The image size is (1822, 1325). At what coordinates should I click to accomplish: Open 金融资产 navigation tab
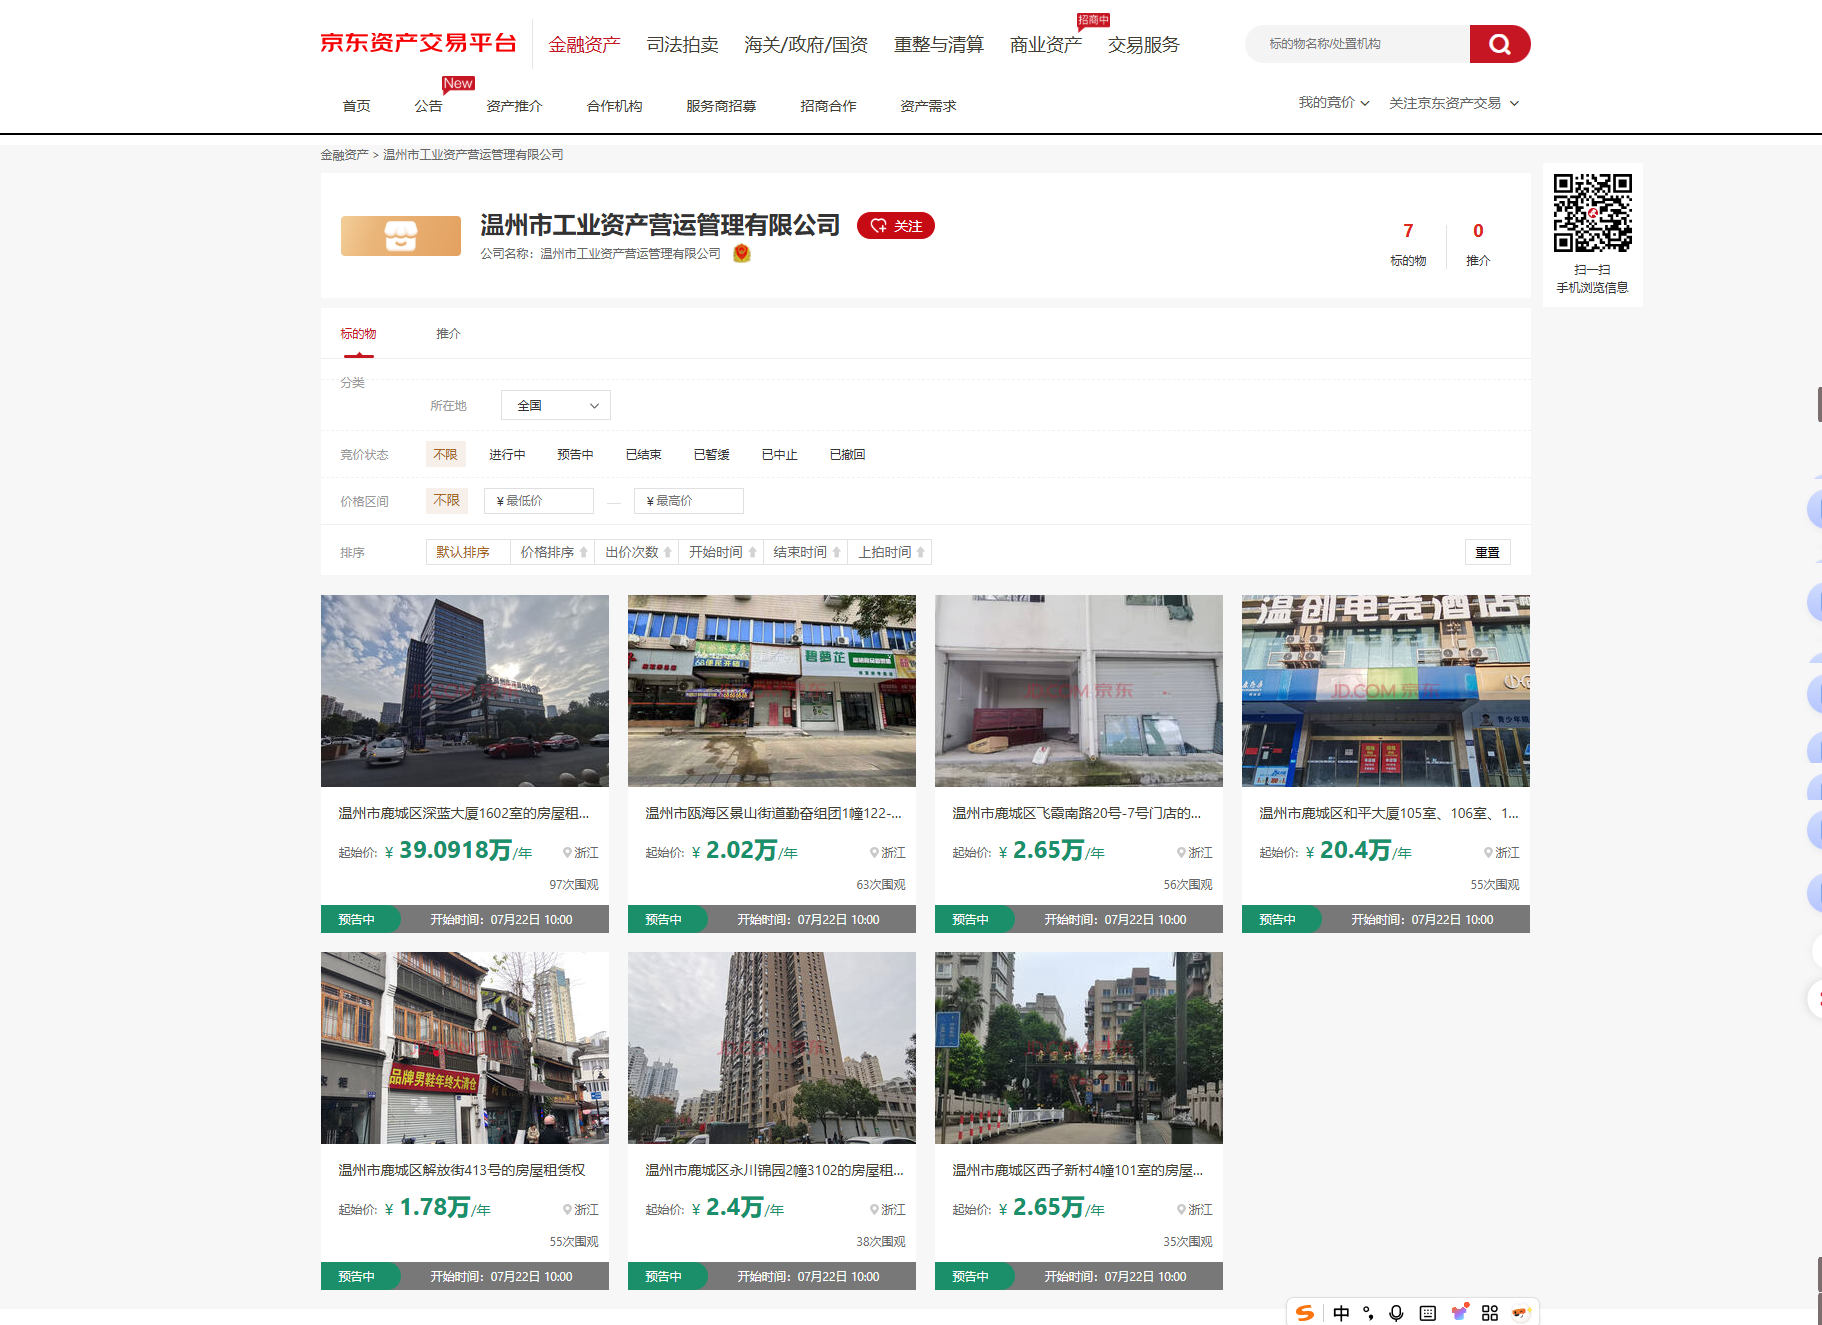(x=584, y=44)
